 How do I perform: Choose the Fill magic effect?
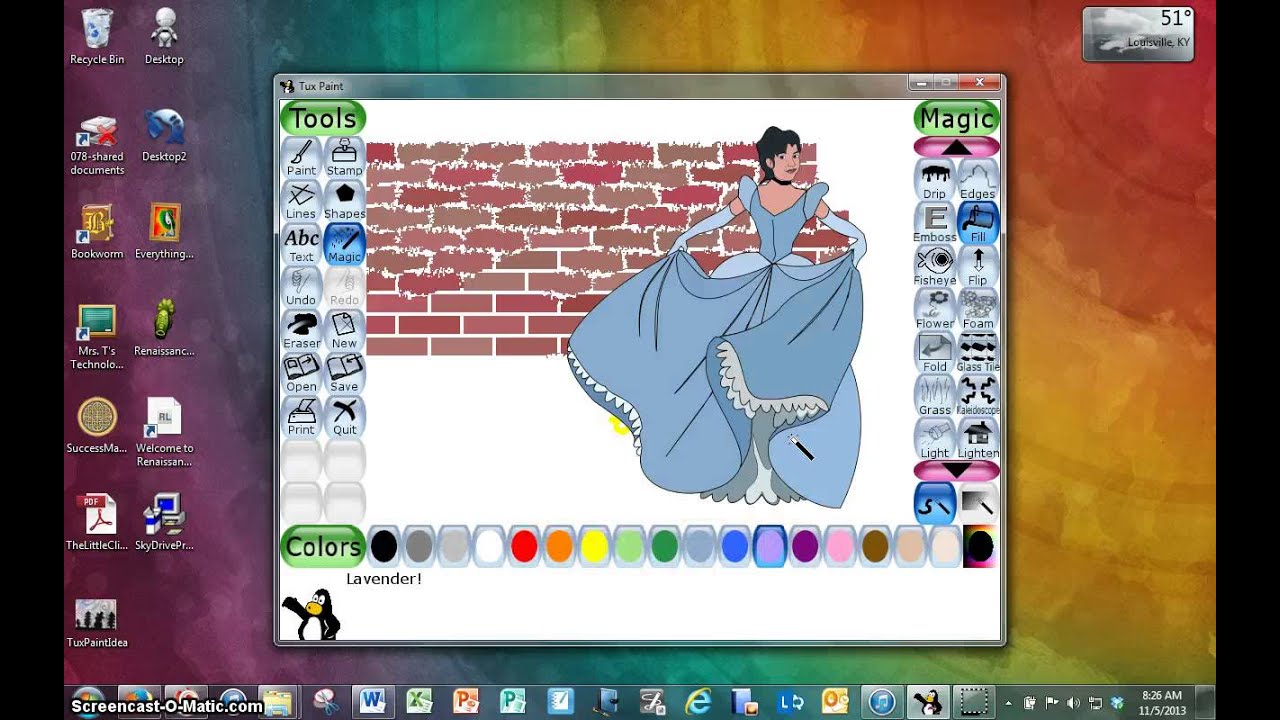point(978,222)
